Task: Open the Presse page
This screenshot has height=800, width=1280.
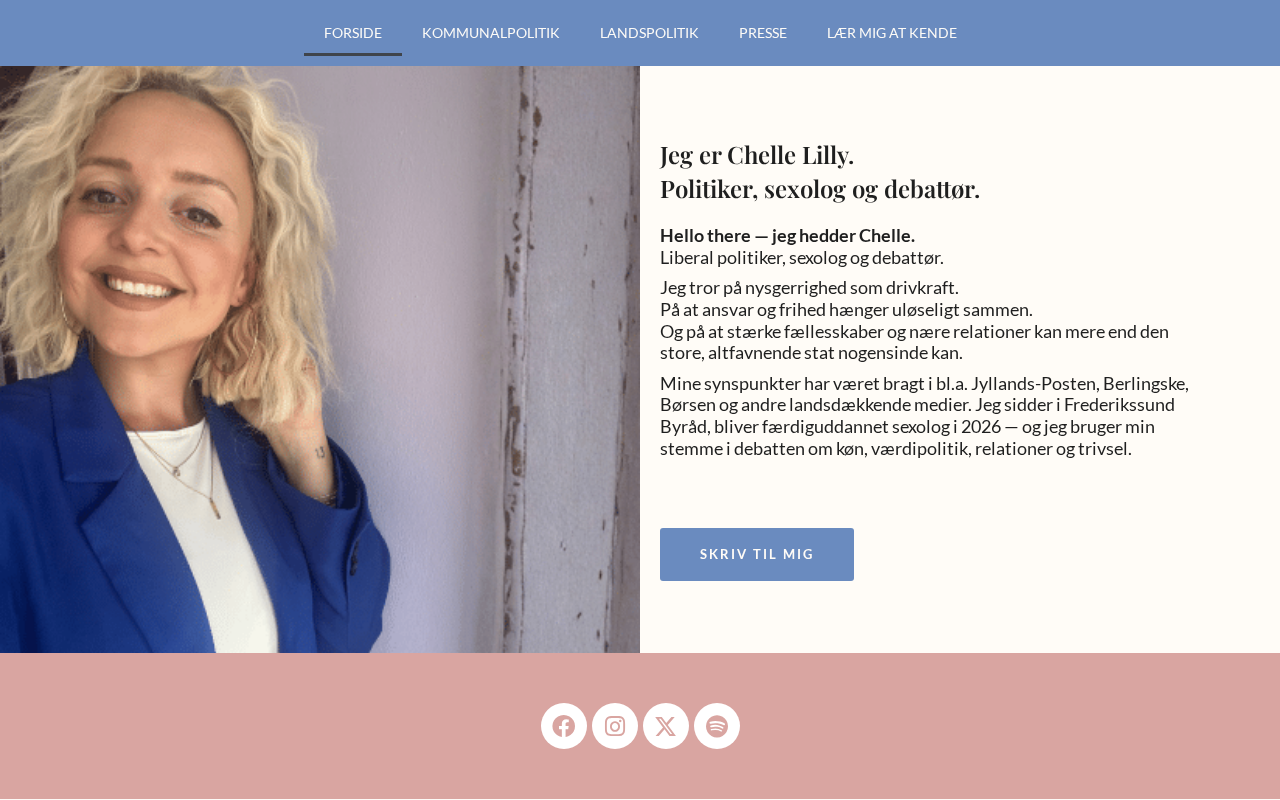Action: tap(763, 33)
